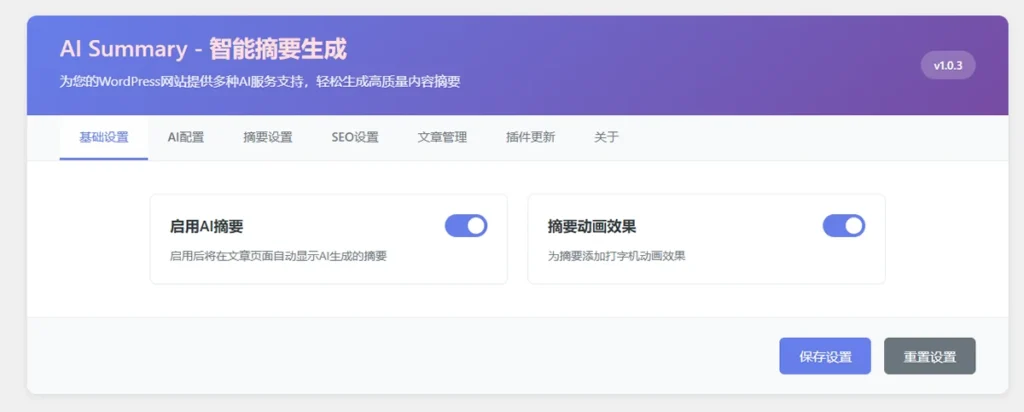Open the 文章管理 tab
This screenshot has width=1024, height=412.
pyautogui.click(x=442, y=138)
